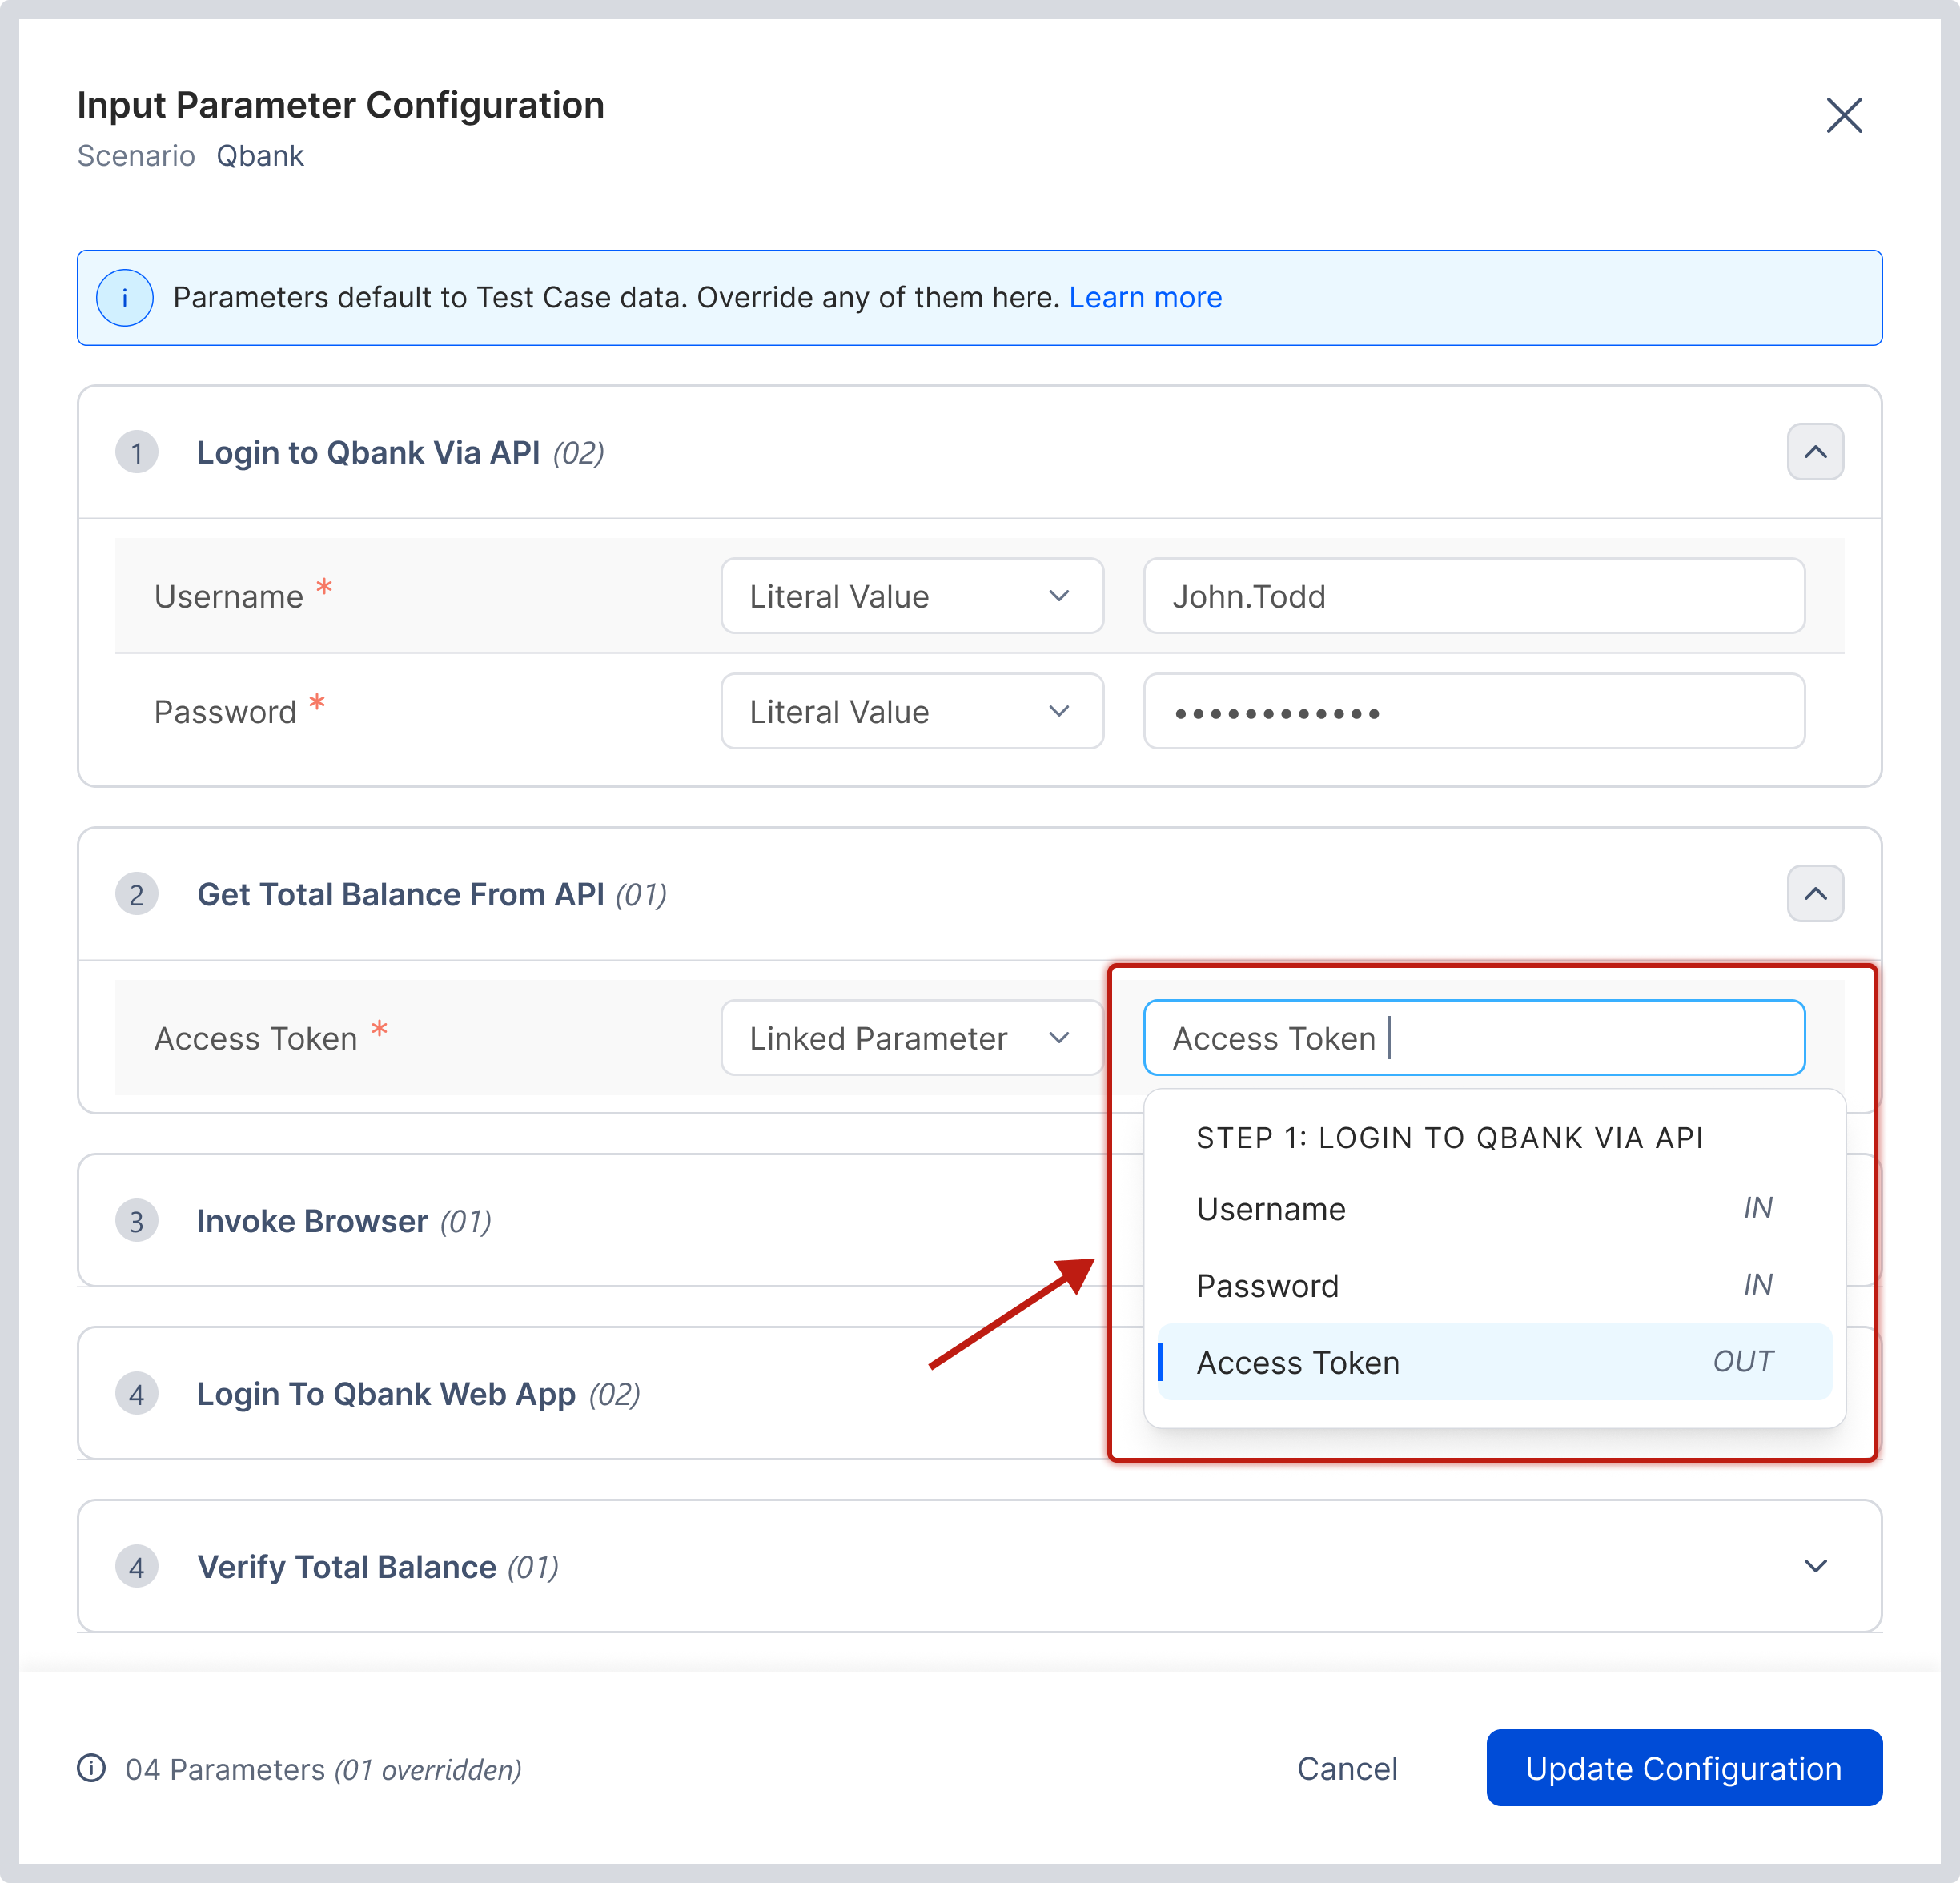Open the Linked Parameter dropdown for Access Token
The height and width of the screenshot is (1883, 1960).
912,1038
